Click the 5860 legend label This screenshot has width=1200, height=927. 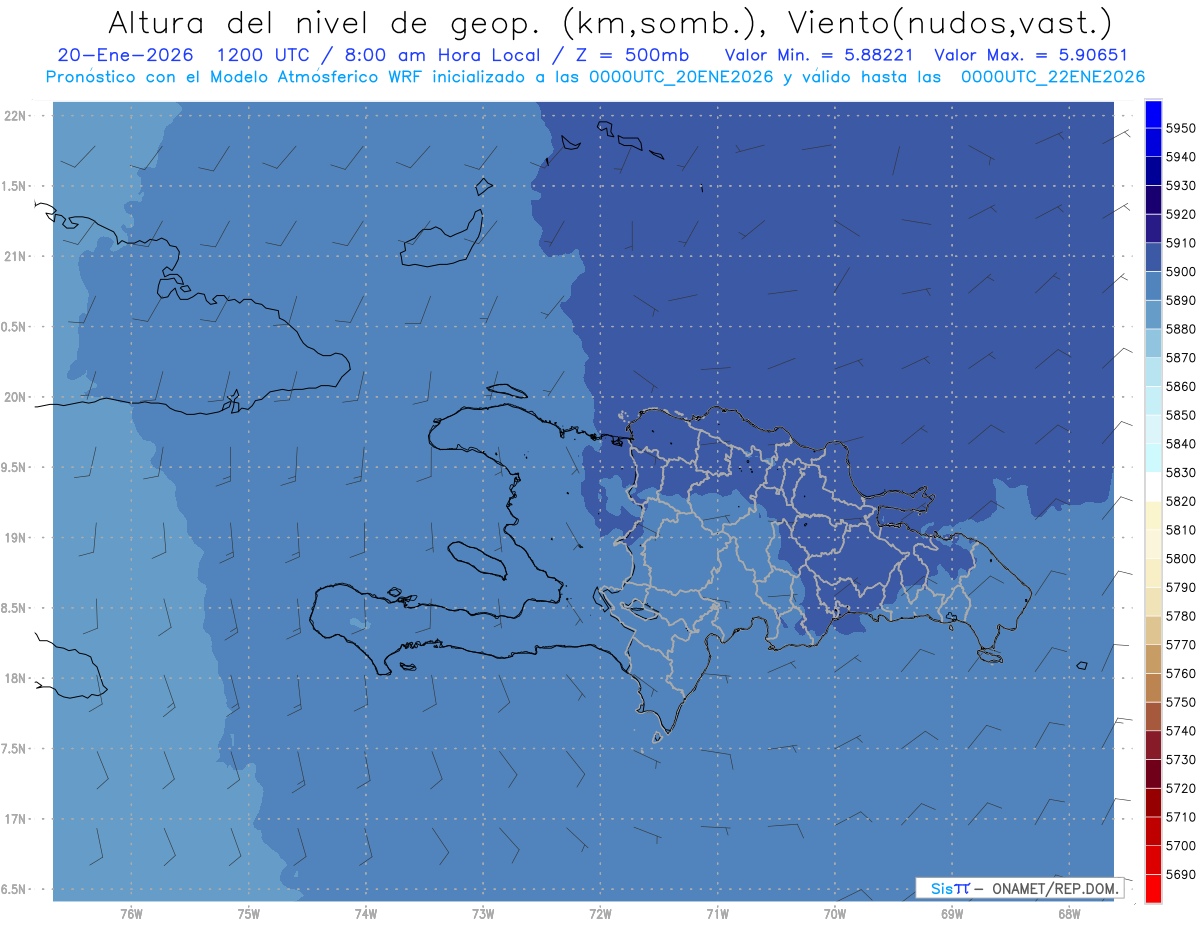click(x=1180, y=386)
